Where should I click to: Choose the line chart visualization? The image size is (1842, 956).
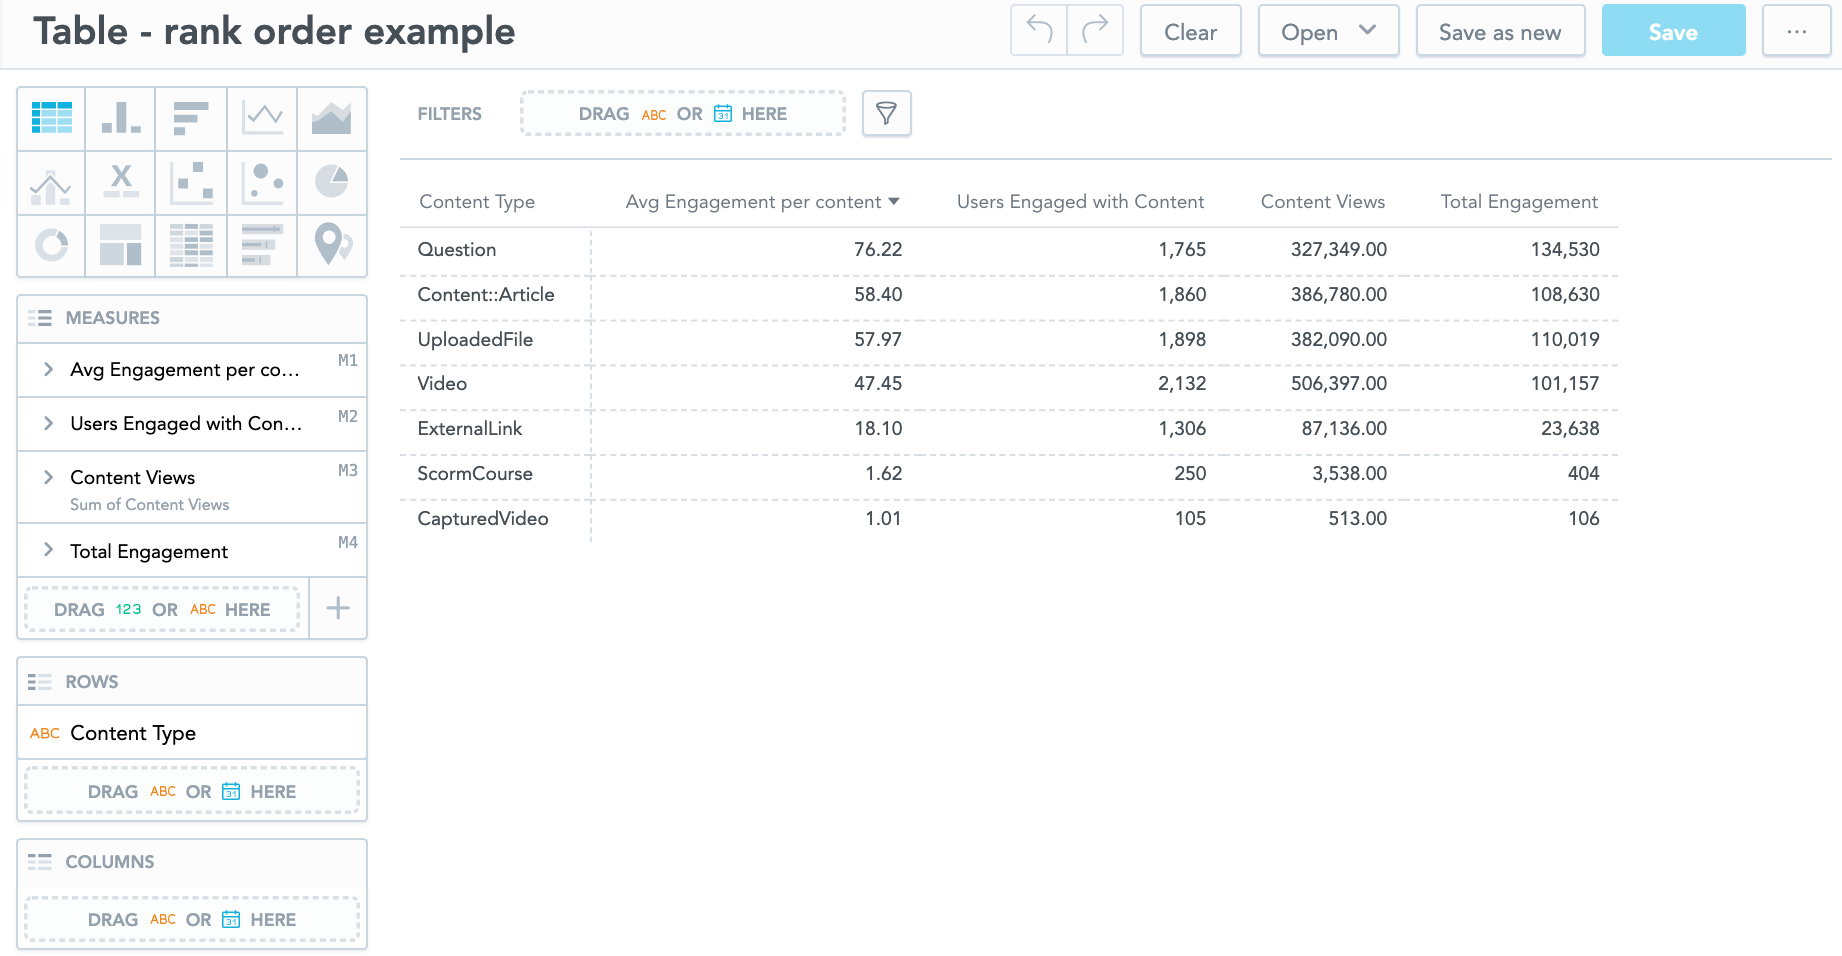[262, 118]
